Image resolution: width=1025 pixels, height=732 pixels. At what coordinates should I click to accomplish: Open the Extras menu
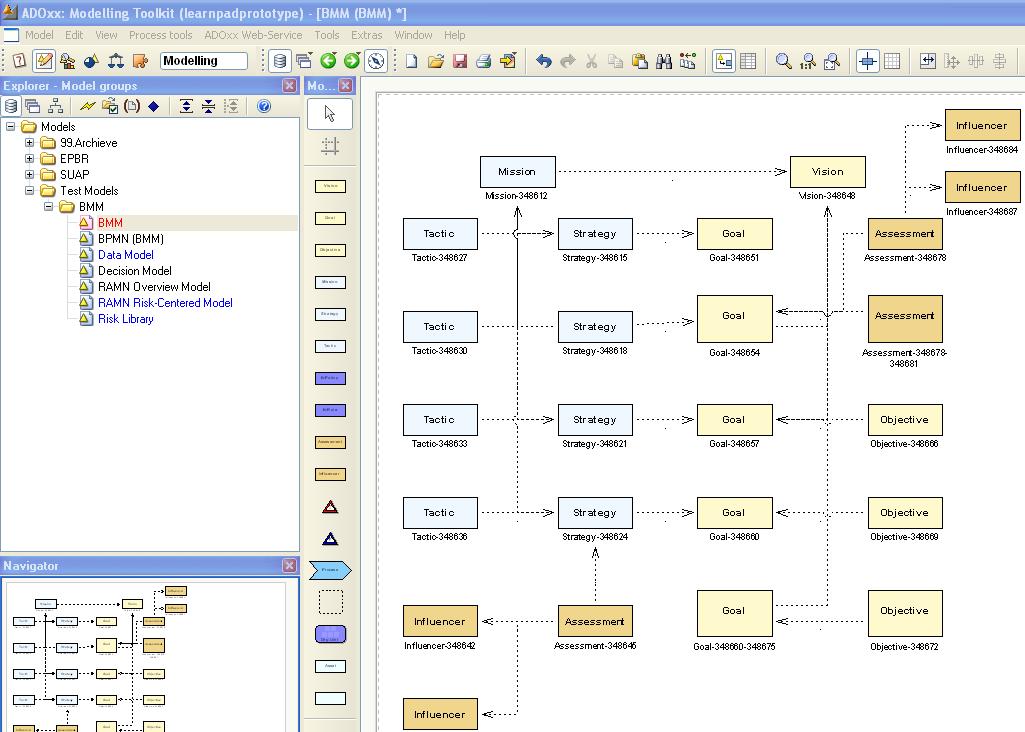coord(367,35)
